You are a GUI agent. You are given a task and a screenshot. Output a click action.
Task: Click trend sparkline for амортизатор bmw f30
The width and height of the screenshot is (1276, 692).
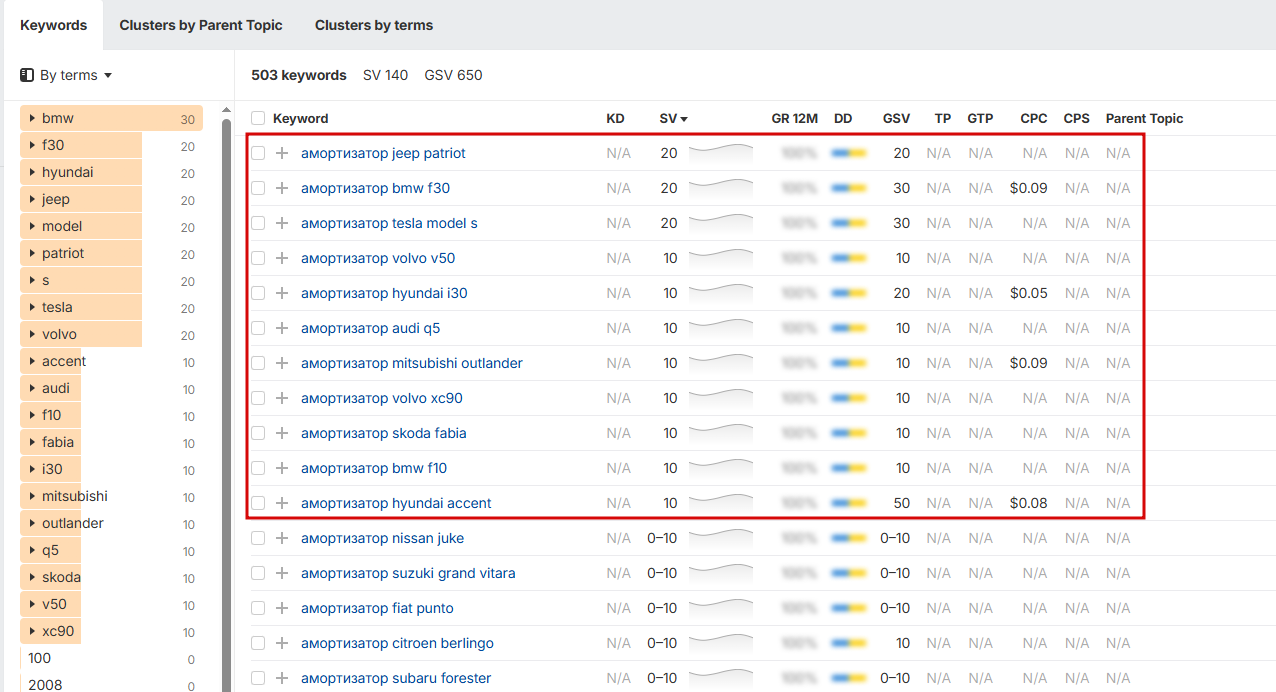[x=721, y=187]
